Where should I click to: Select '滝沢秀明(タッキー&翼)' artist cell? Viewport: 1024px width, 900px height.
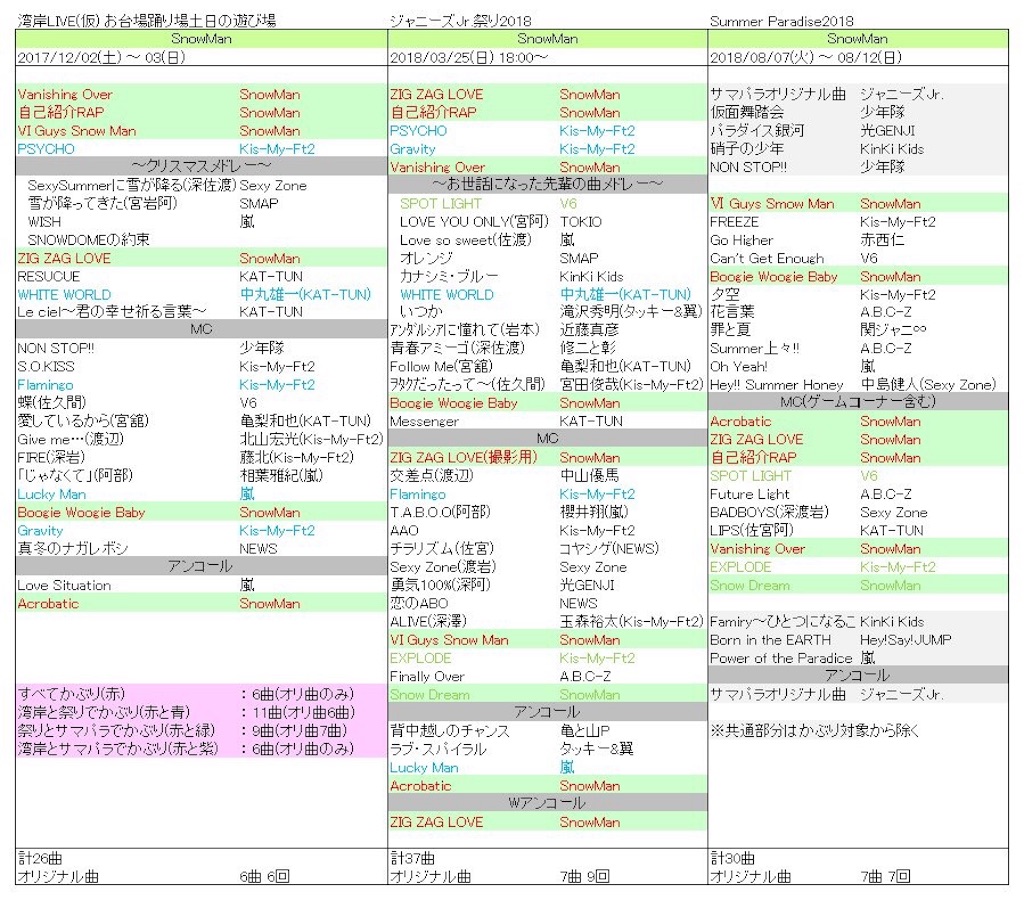(x=631, y=312)
